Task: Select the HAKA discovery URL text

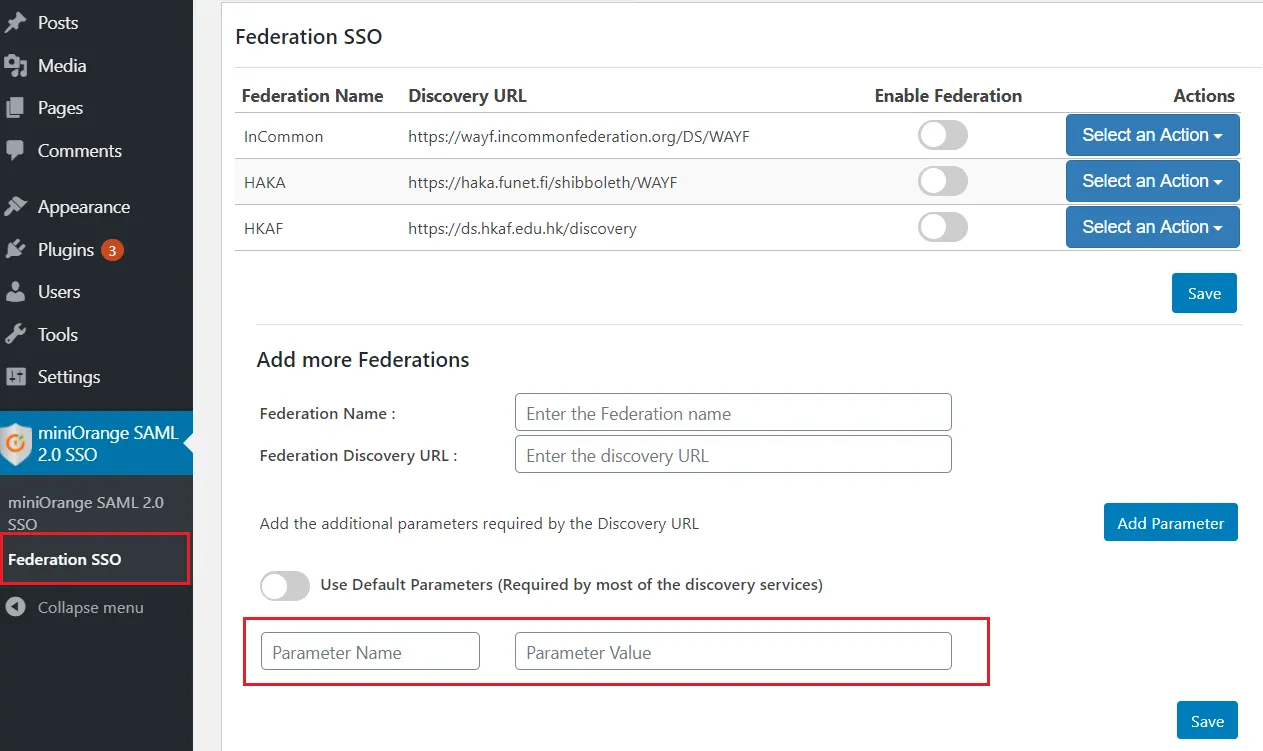Action: point(543,182)
